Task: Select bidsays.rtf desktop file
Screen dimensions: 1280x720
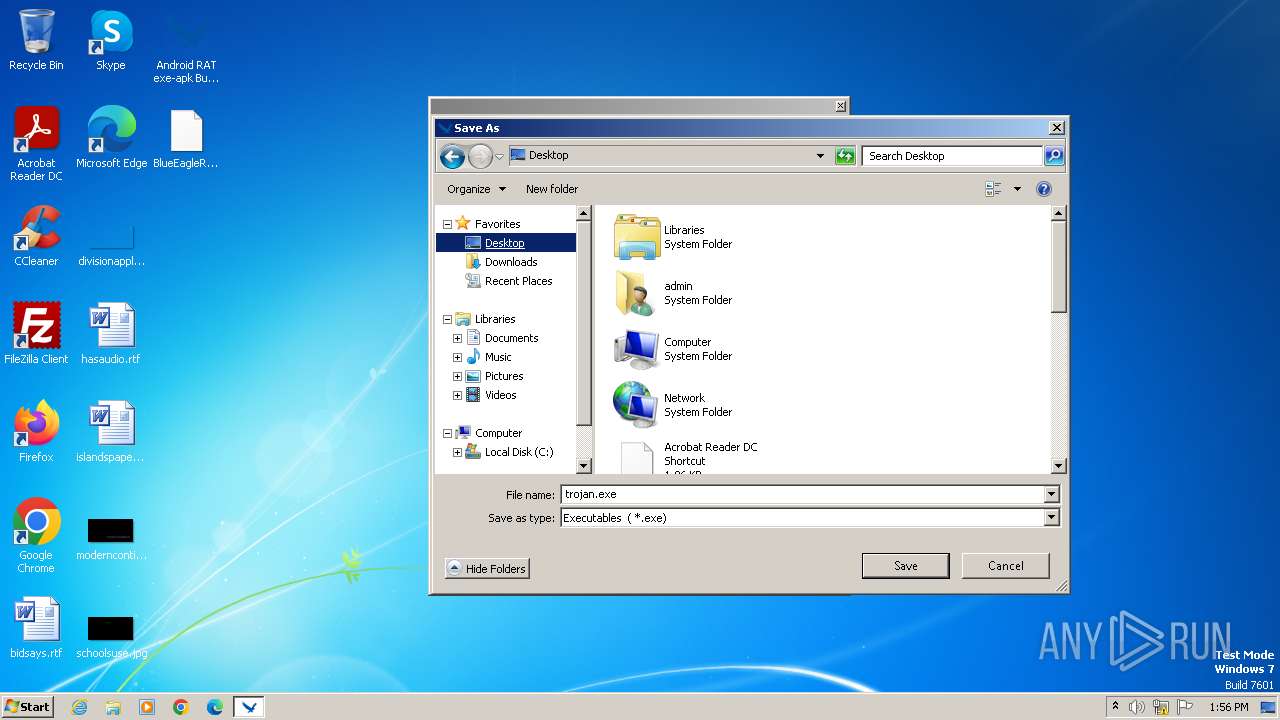Action: tap(36, 628)
